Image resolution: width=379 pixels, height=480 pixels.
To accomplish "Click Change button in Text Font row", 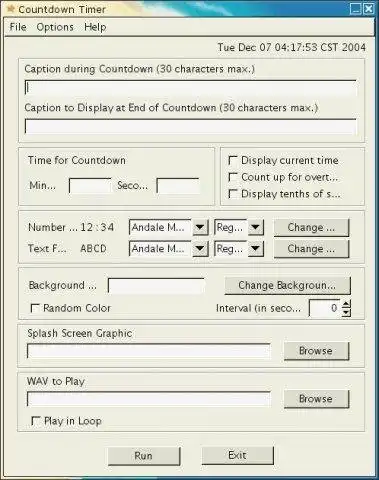I will (311, 249).
